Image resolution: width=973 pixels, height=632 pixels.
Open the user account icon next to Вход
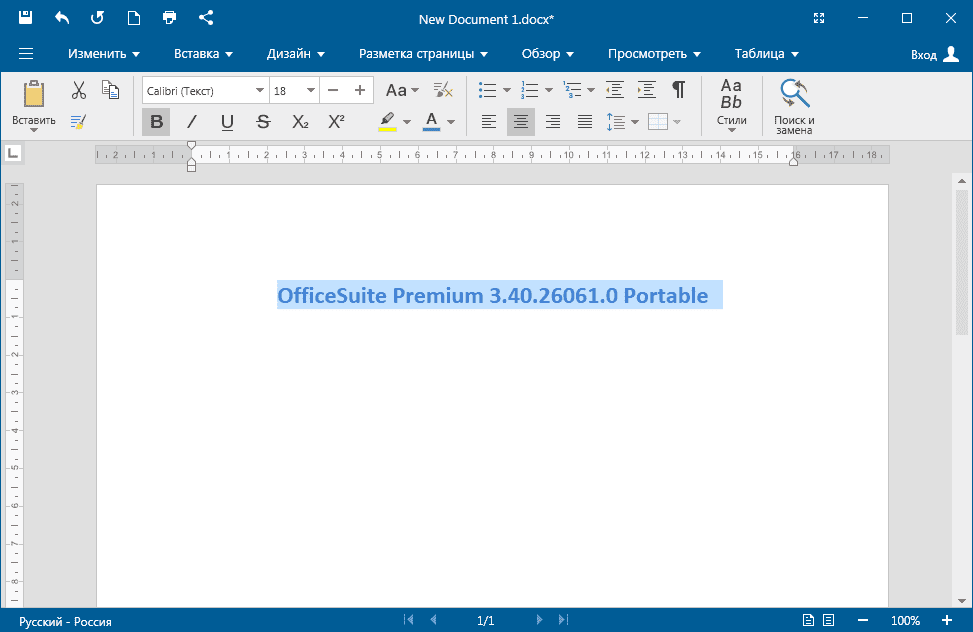951,54
